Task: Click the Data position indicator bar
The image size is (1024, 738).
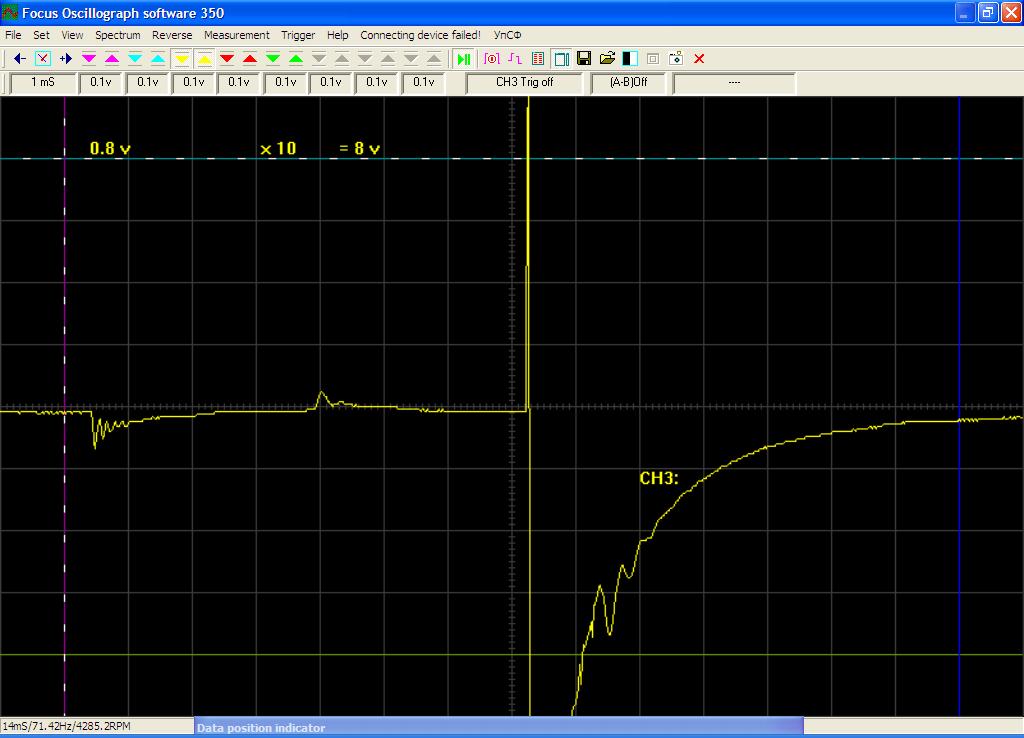Action: coord(499,727)
